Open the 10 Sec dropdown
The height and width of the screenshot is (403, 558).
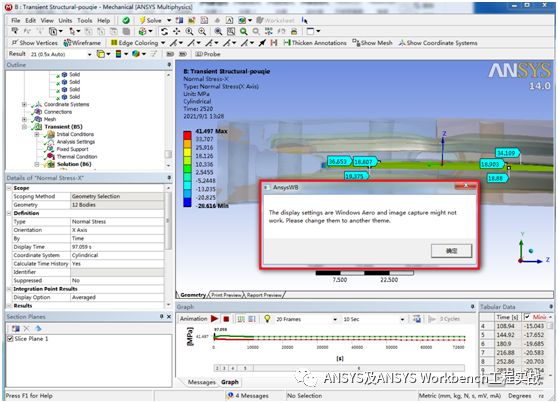click(x=402, y=319)
